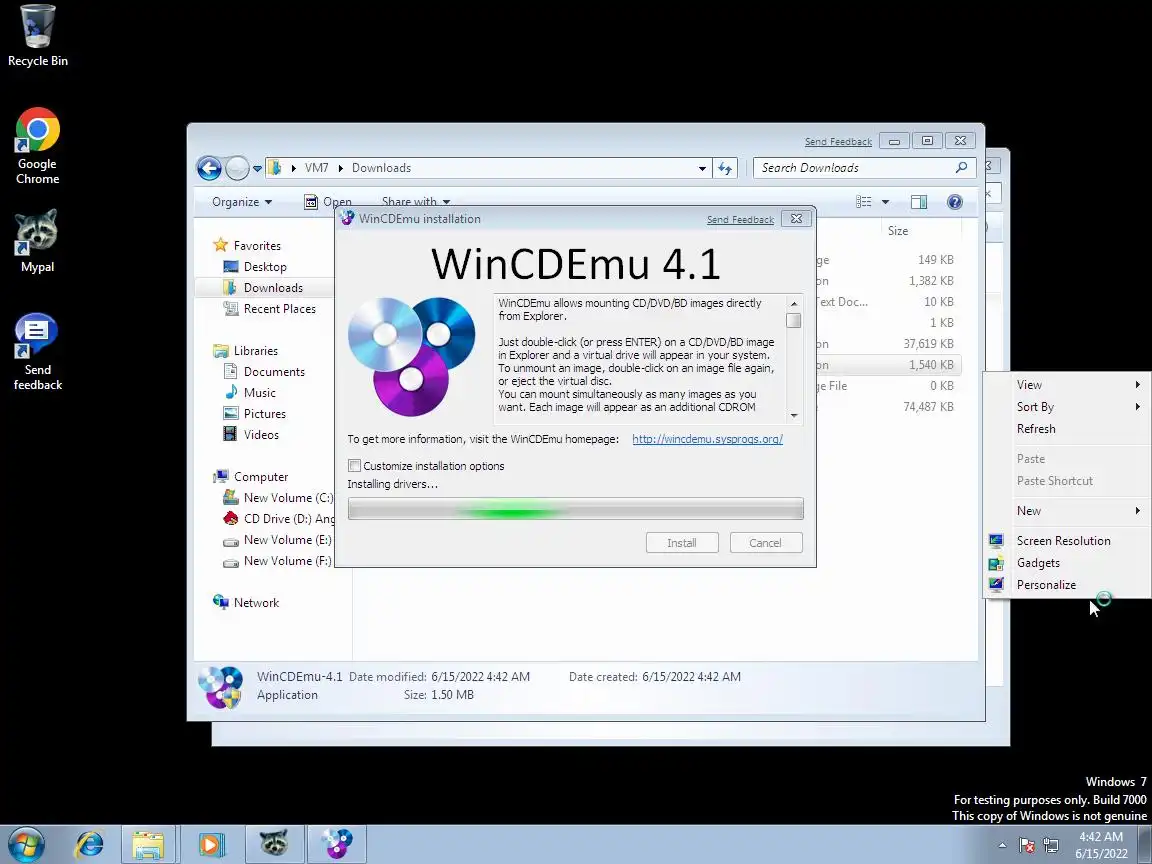The height and width of the screenshot is (864, 1152).
Task: Click the search magnifier in Explorer
Action: (x=961, y=168)
